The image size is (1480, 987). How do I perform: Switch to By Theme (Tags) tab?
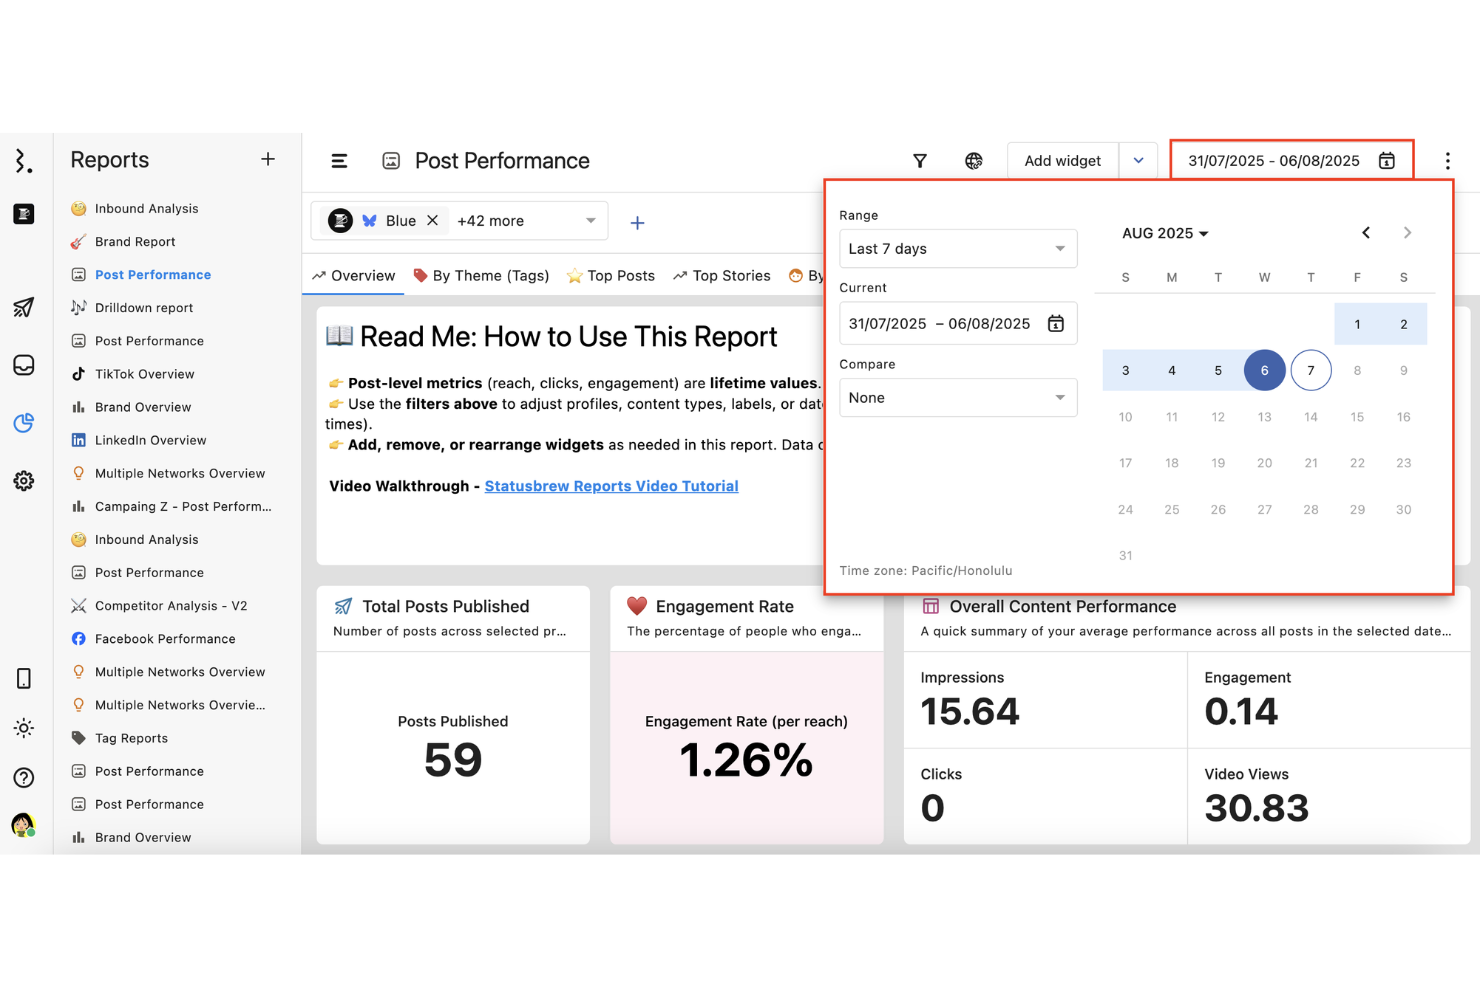tap(481, 276)
